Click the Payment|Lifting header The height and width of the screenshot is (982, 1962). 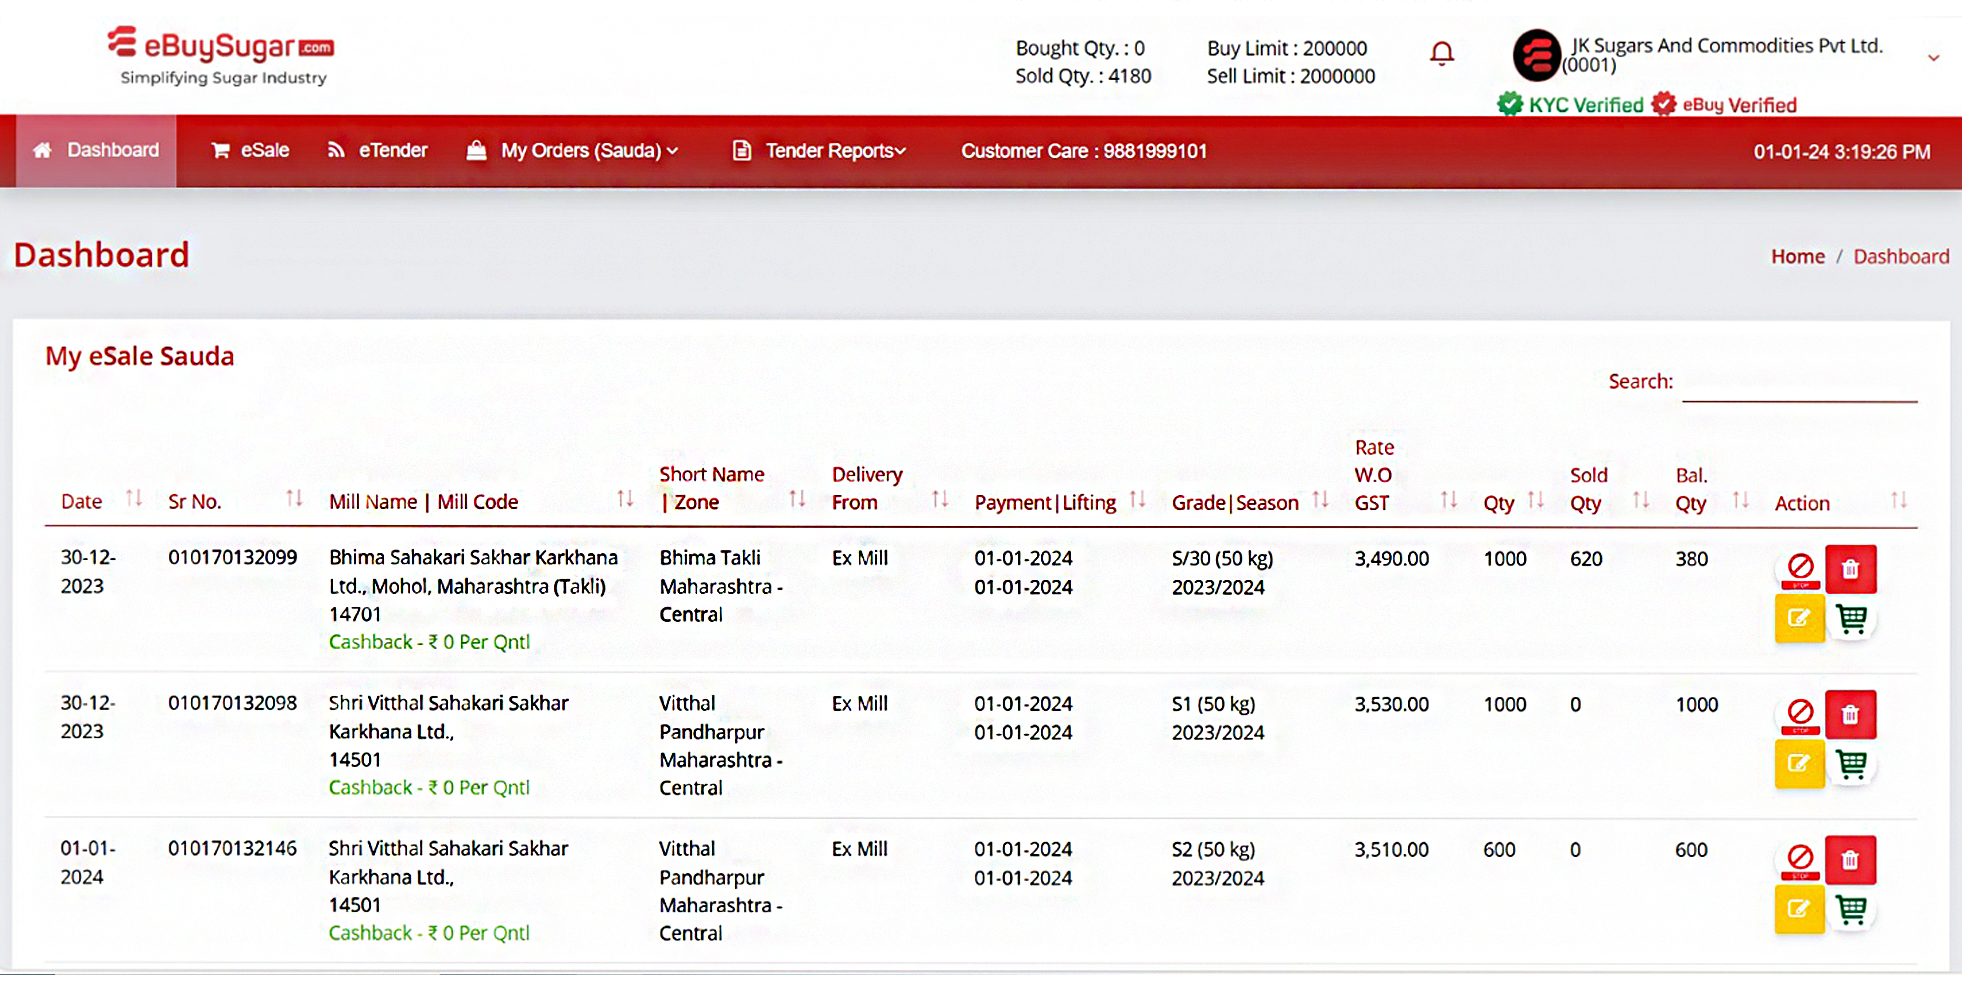1045,503
